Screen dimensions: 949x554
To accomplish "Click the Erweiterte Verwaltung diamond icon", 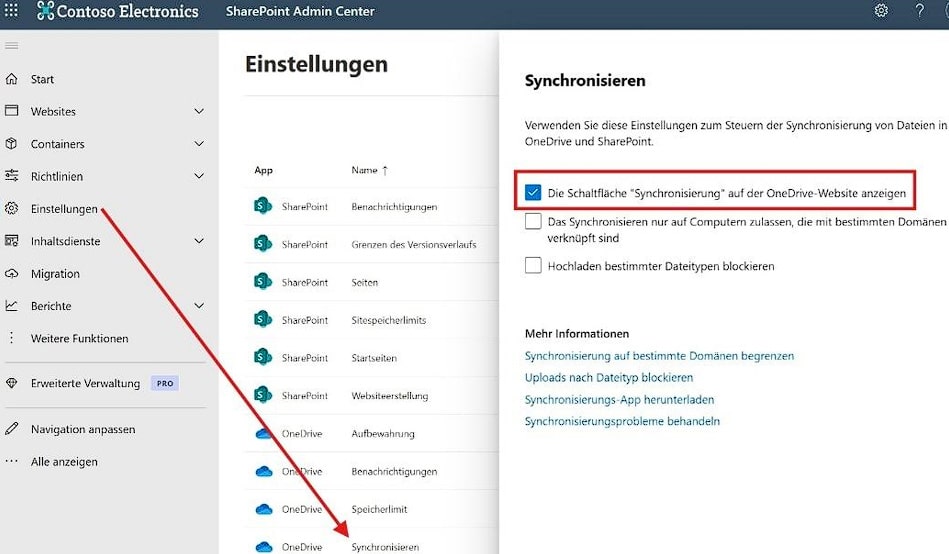I will (11, 383).
